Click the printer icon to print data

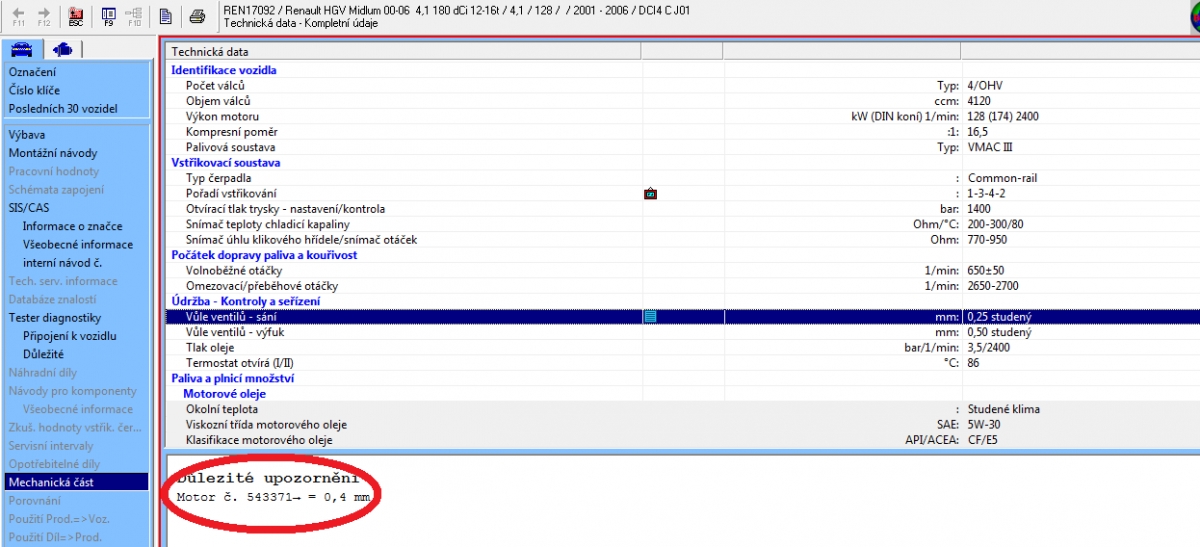coord(198,15)
